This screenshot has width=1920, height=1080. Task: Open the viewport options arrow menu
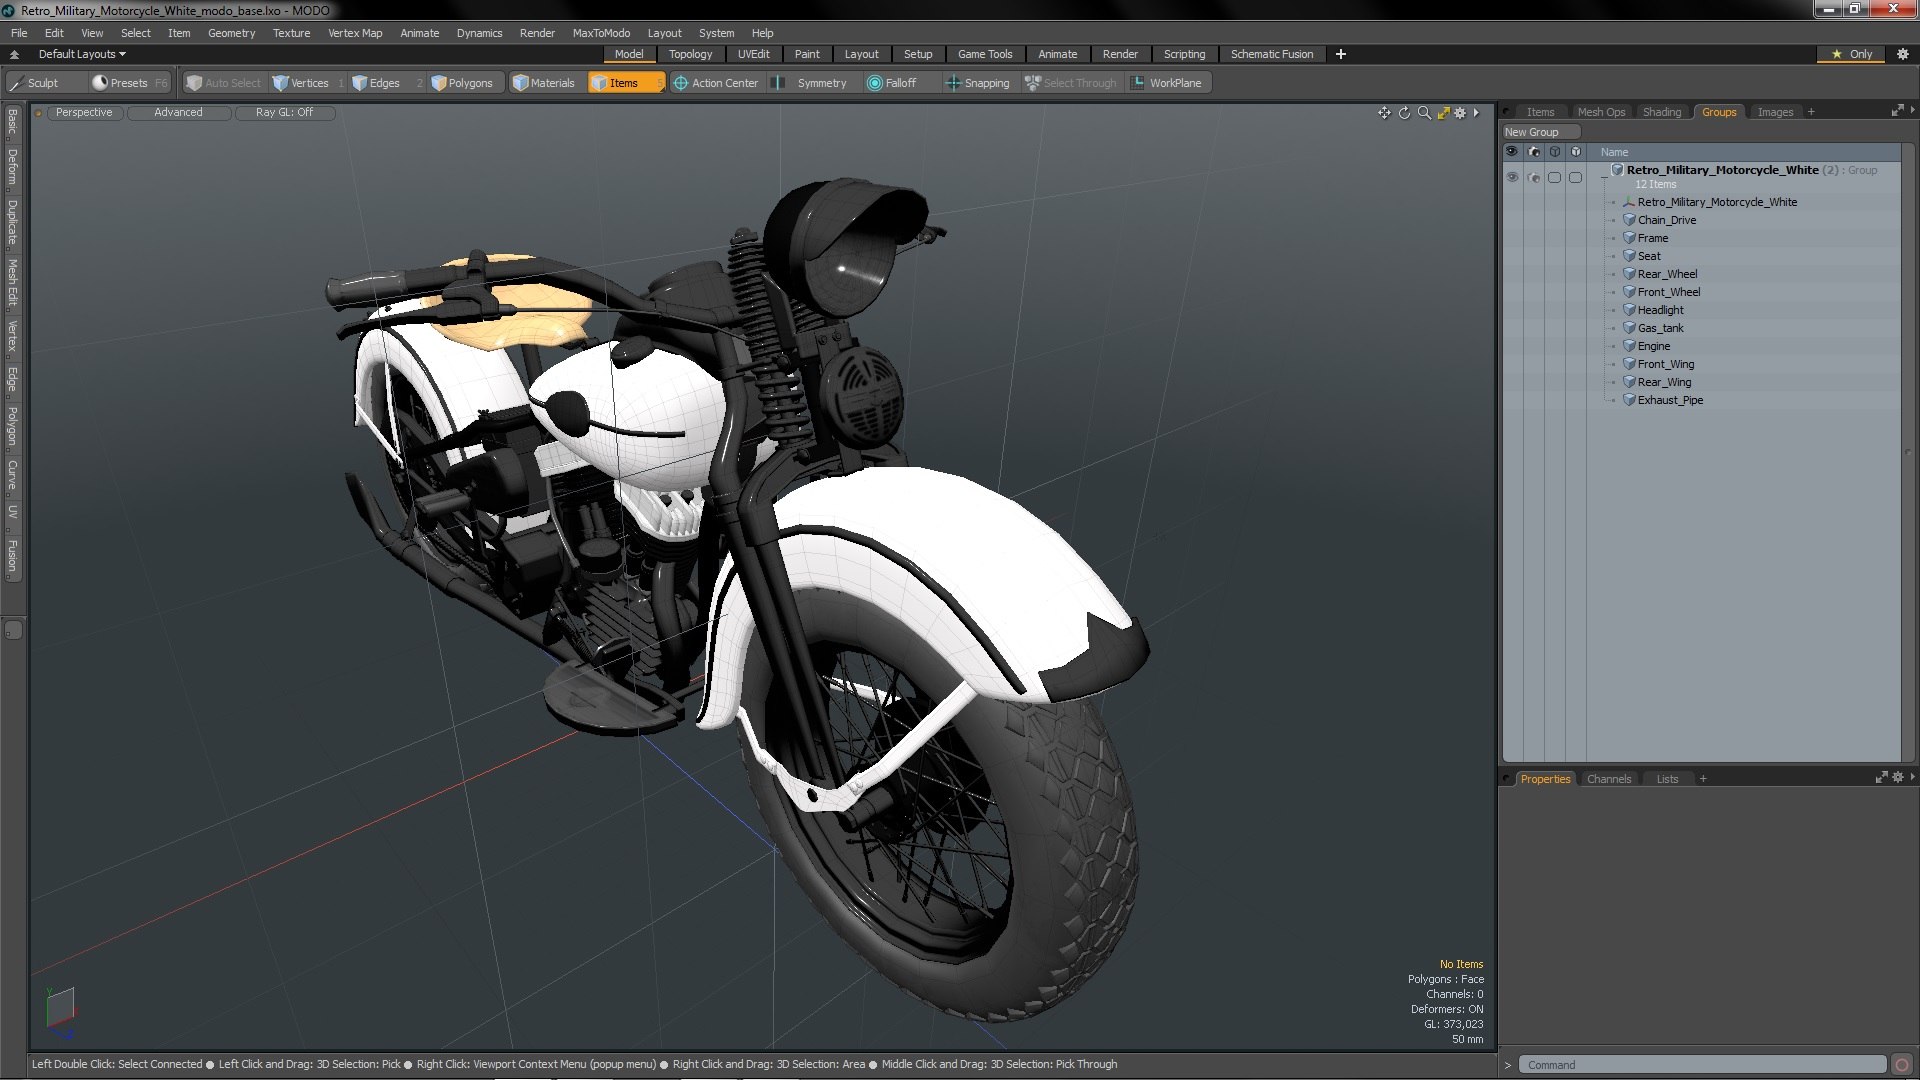click(1476, 113)
